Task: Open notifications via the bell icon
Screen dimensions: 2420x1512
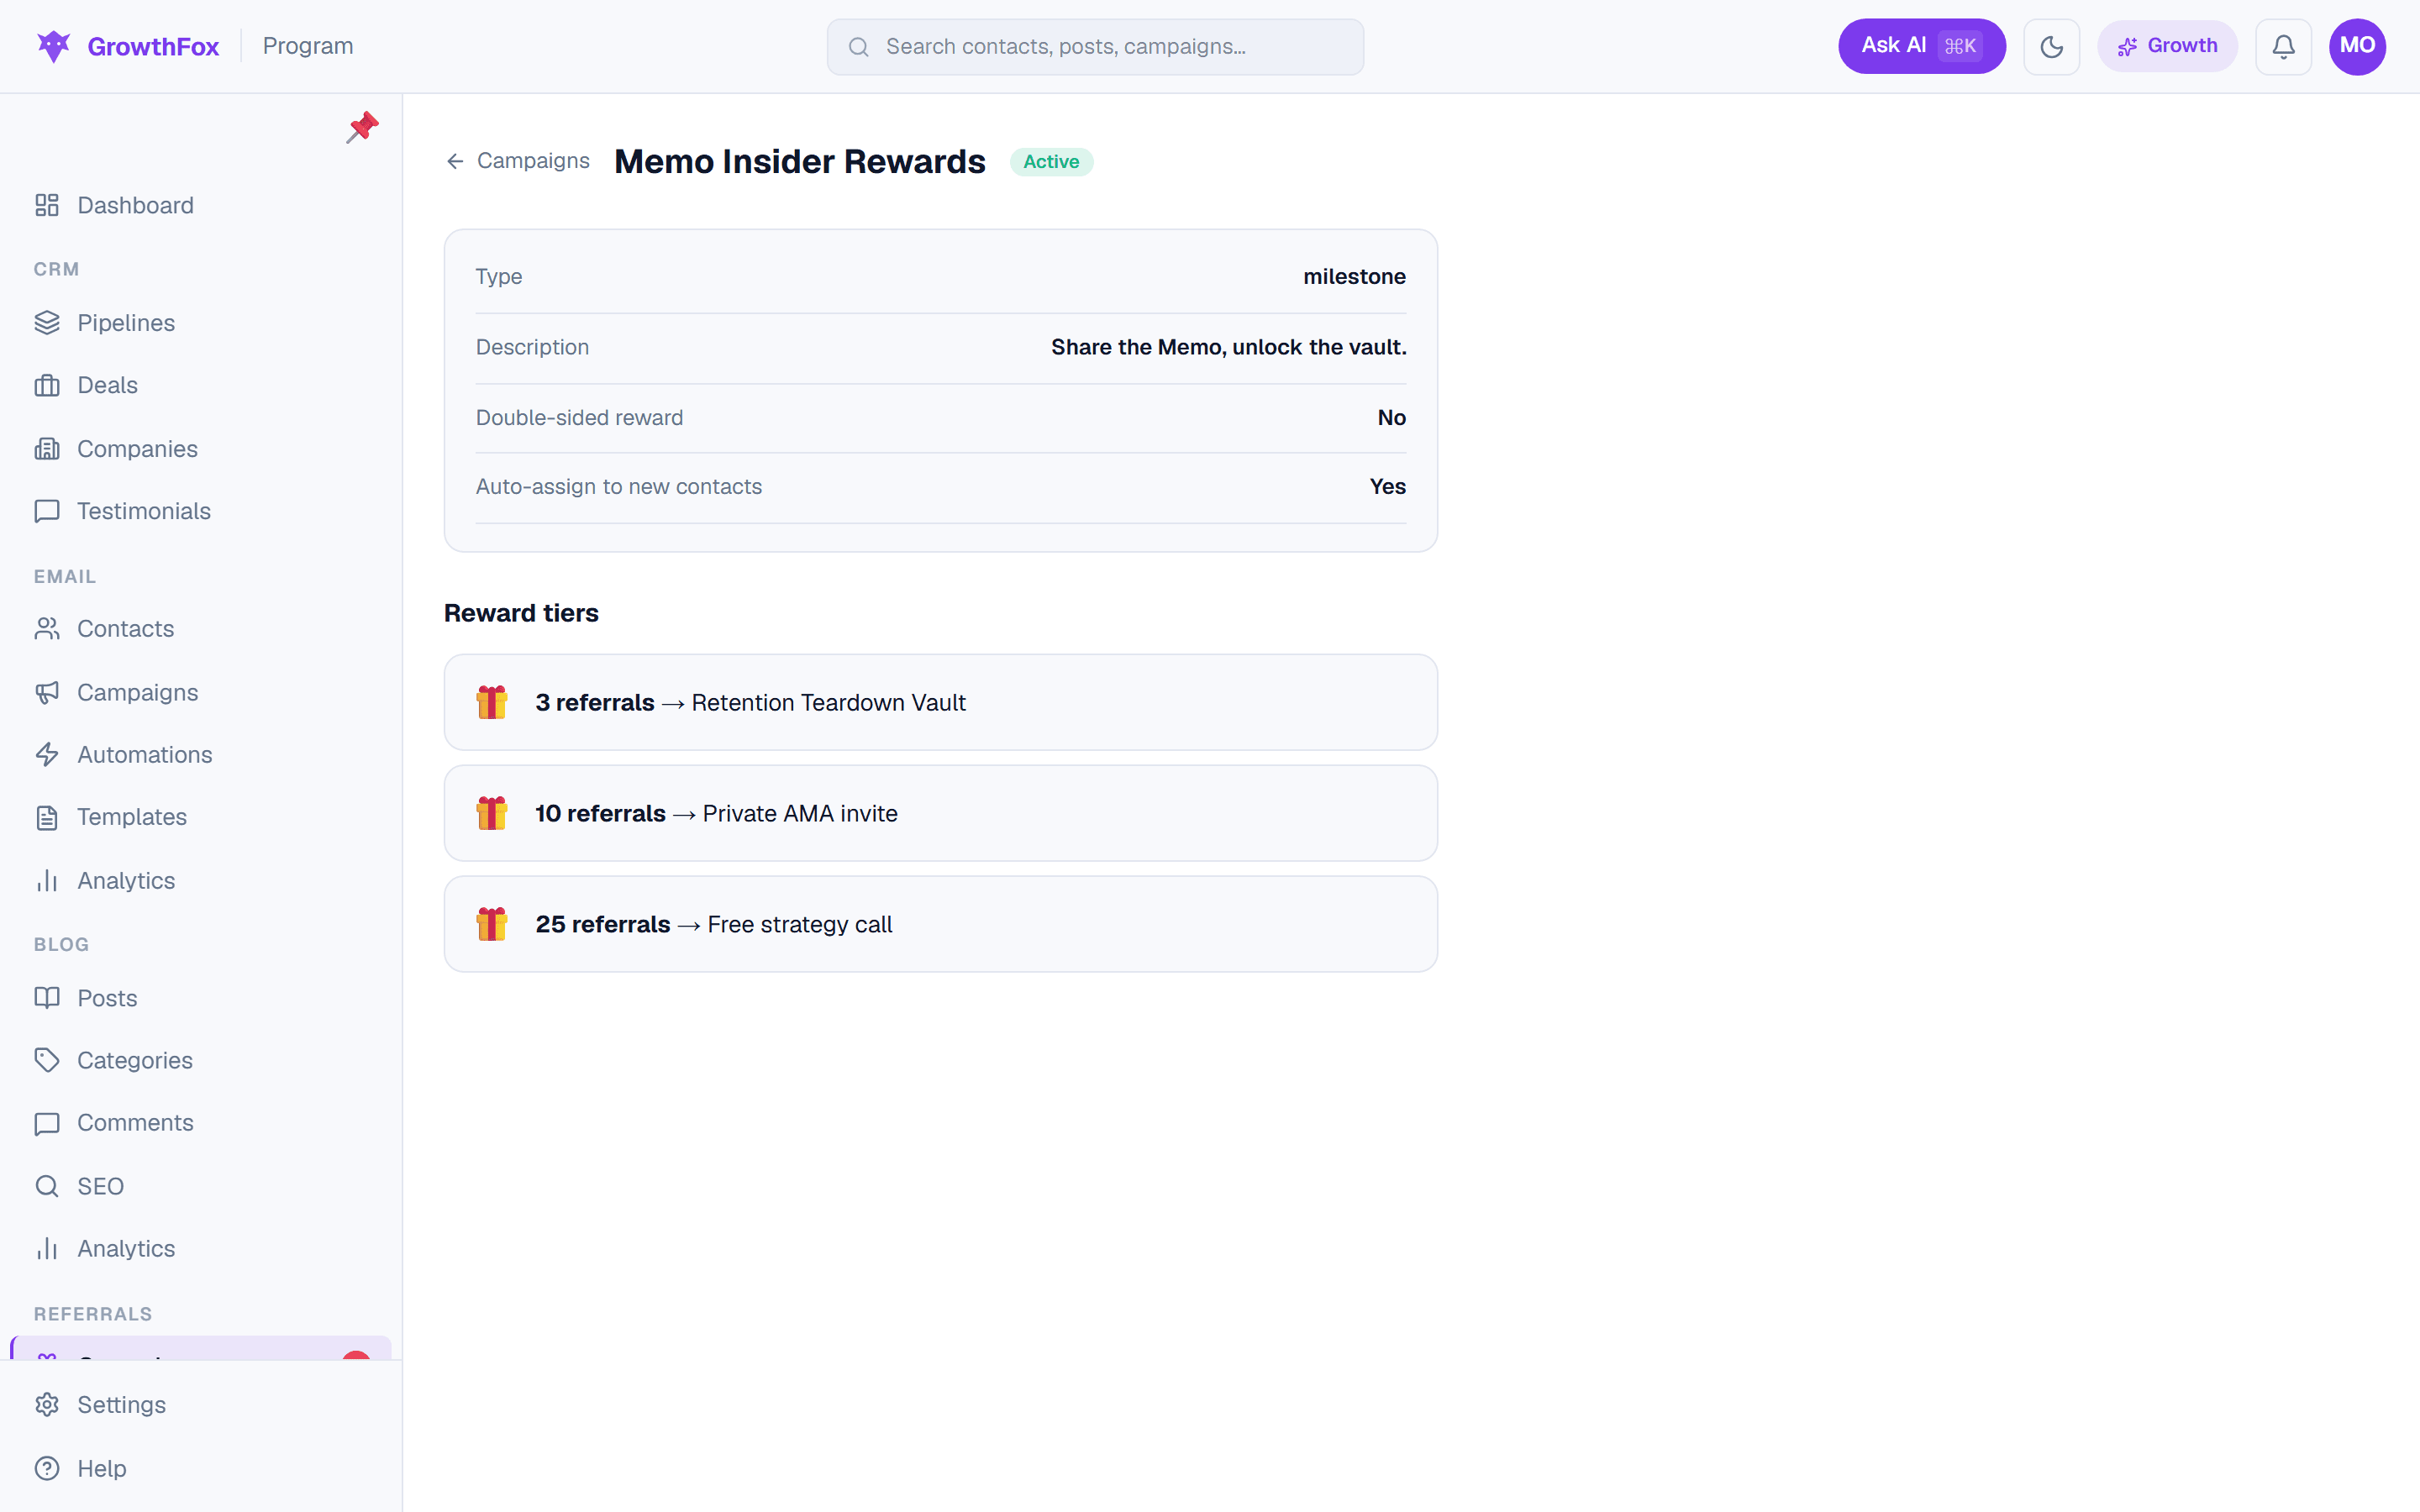Action: [x=2283, y=46]
